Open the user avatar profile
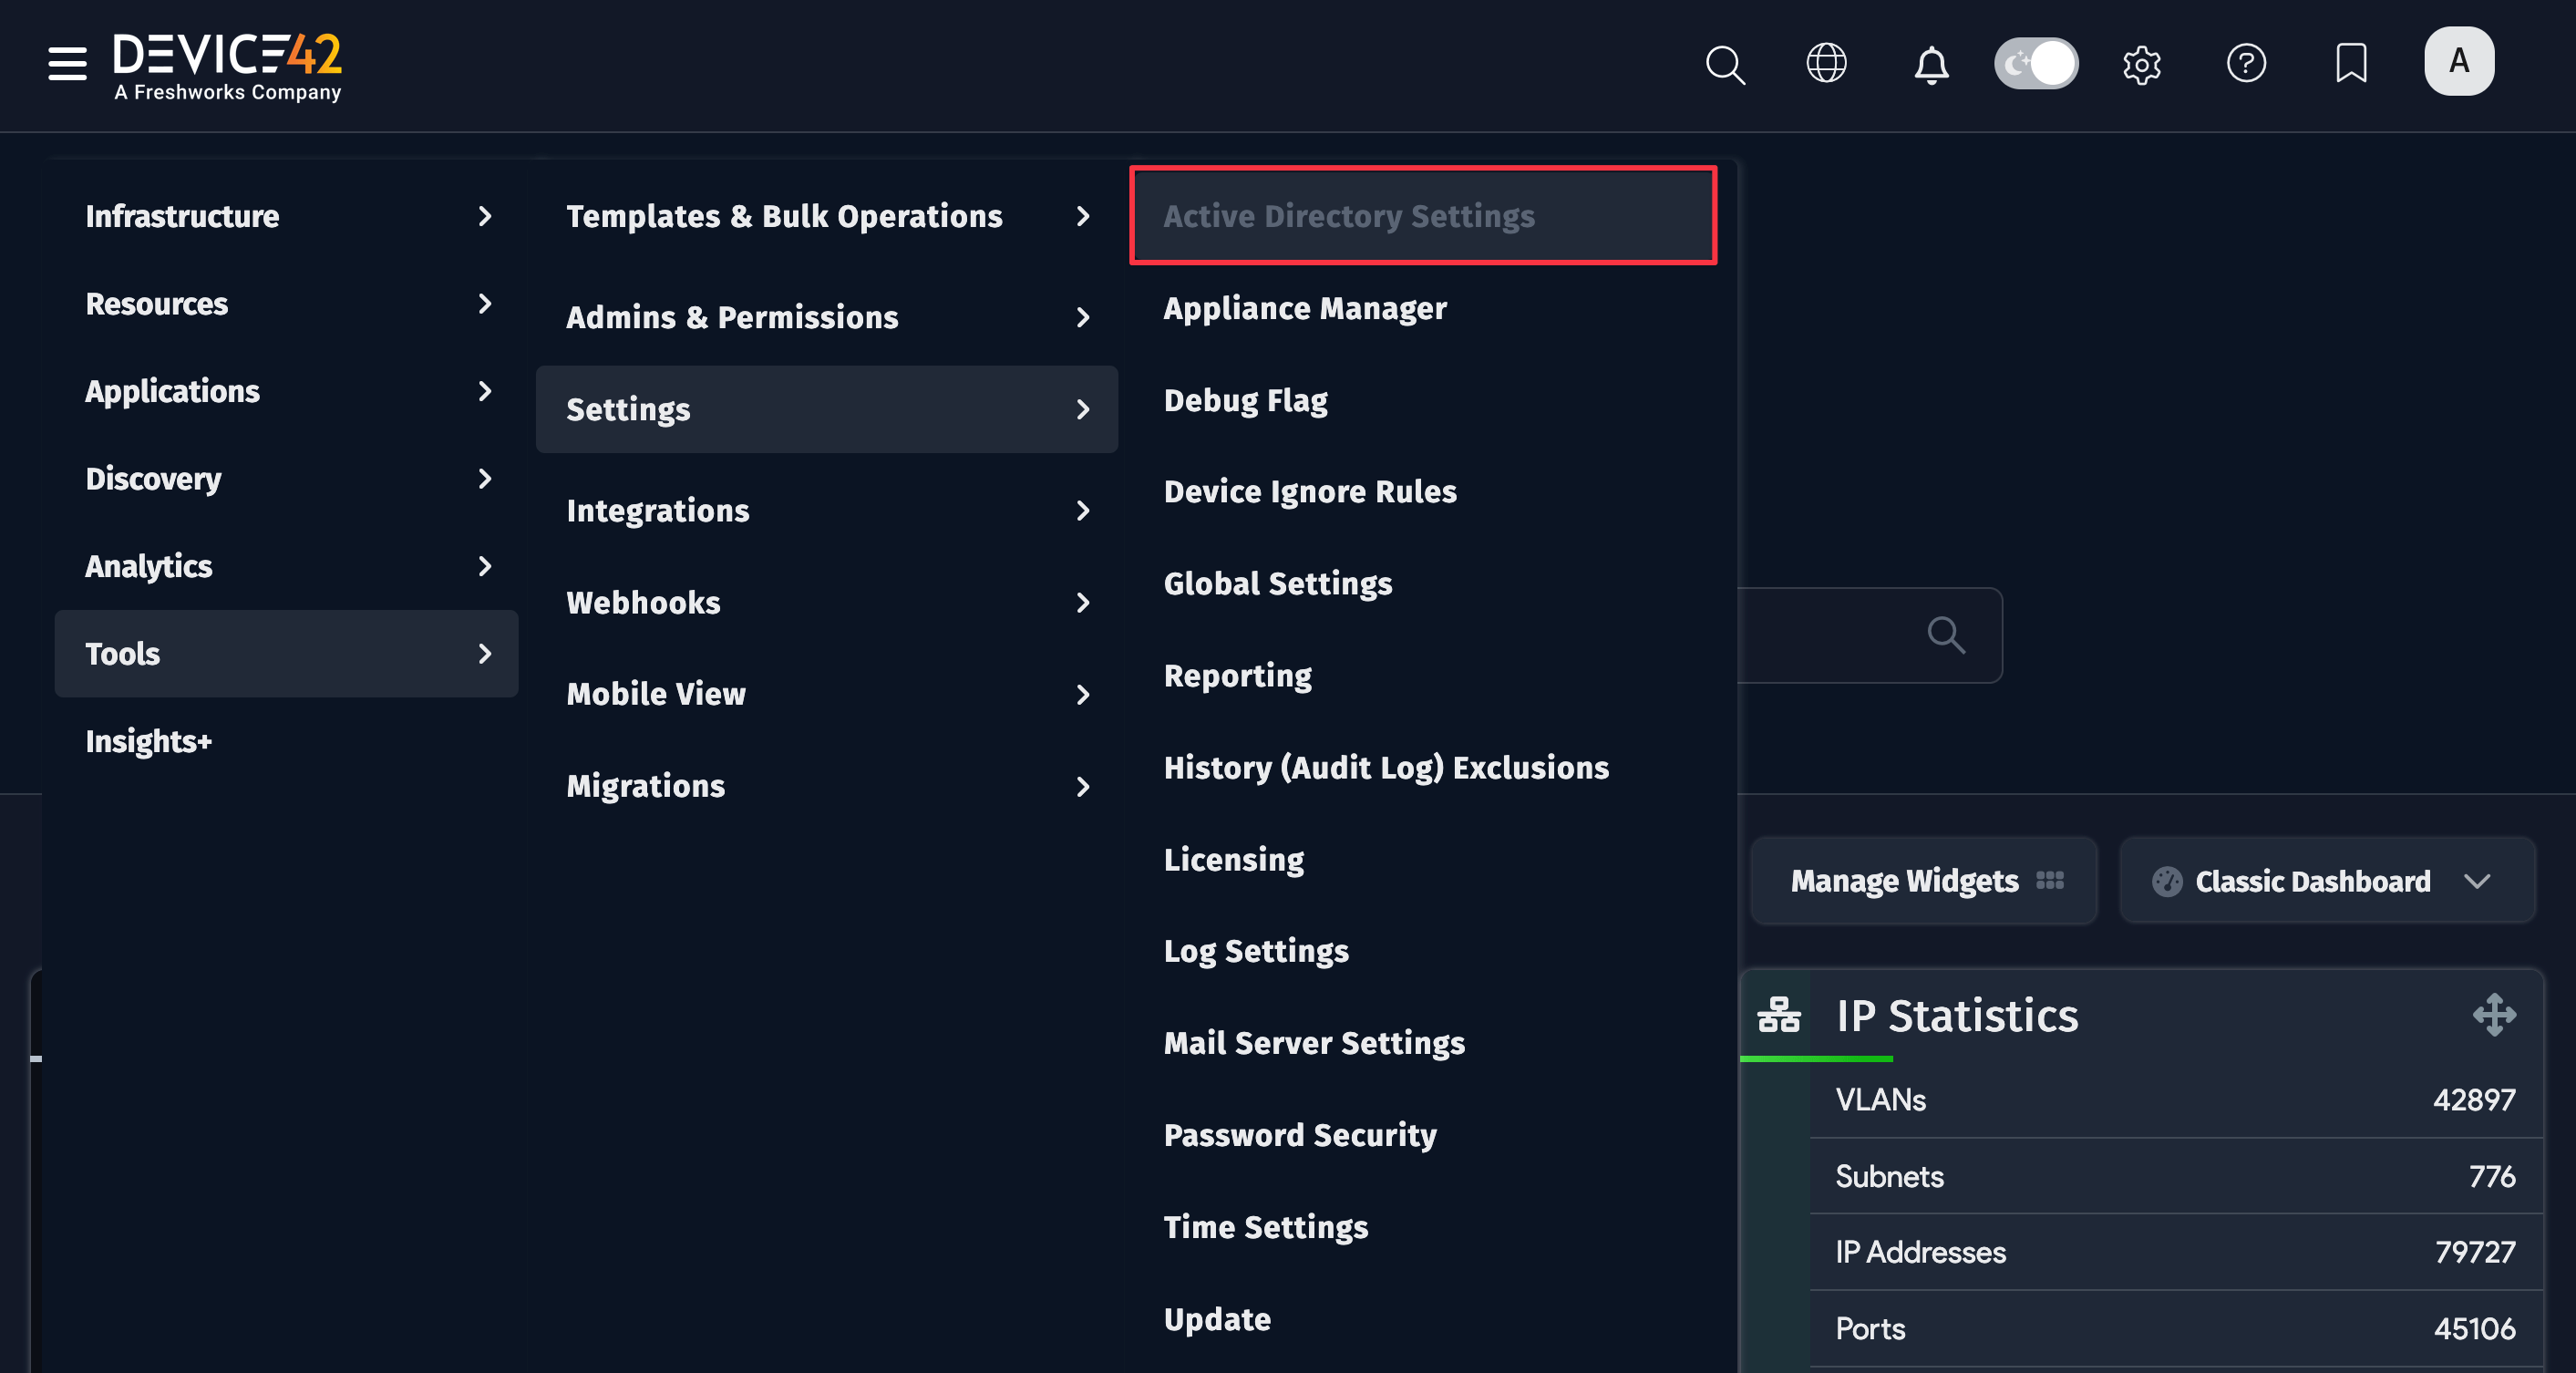Viewport: 2576px width, 1373px height. pyautogui.click(x=2458, y=61)
